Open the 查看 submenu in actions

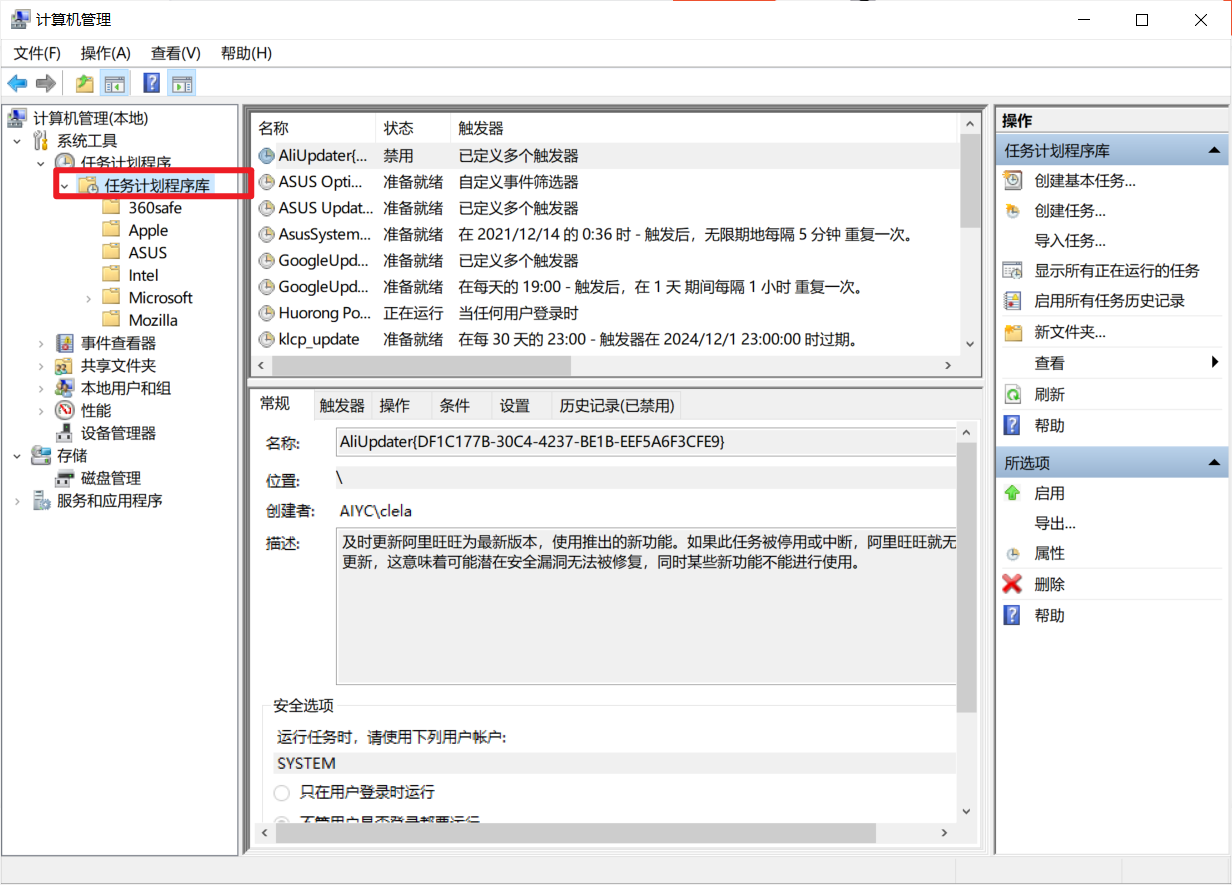(x=1112, y=363)
